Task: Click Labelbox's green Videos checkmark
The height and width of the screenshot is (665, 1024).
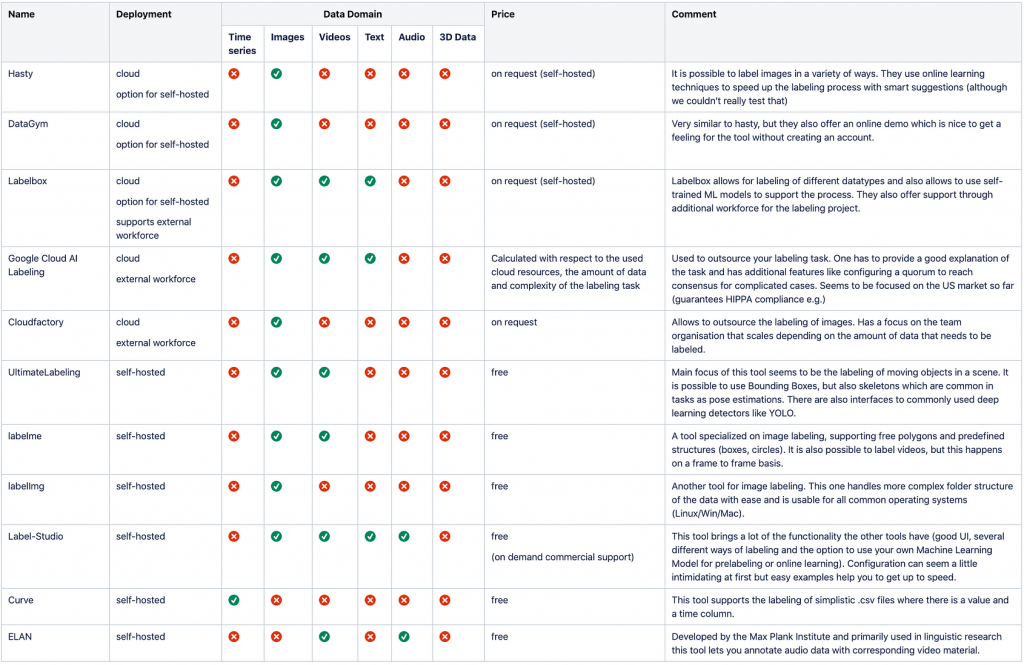Action: click(325, 181)
